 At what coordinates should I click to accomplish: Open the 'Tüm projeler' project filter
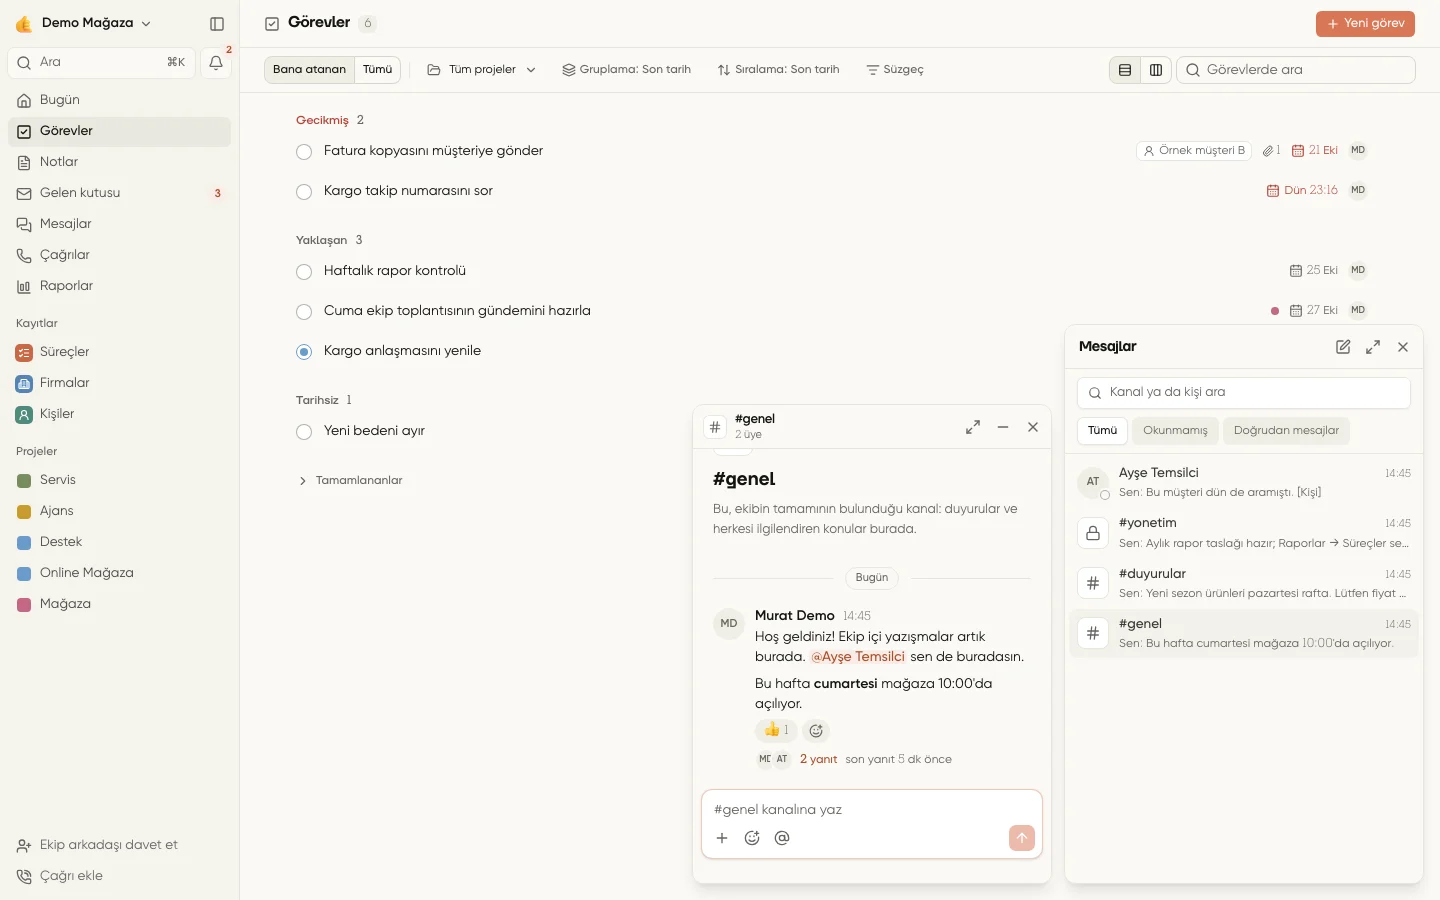coord(481,70)
